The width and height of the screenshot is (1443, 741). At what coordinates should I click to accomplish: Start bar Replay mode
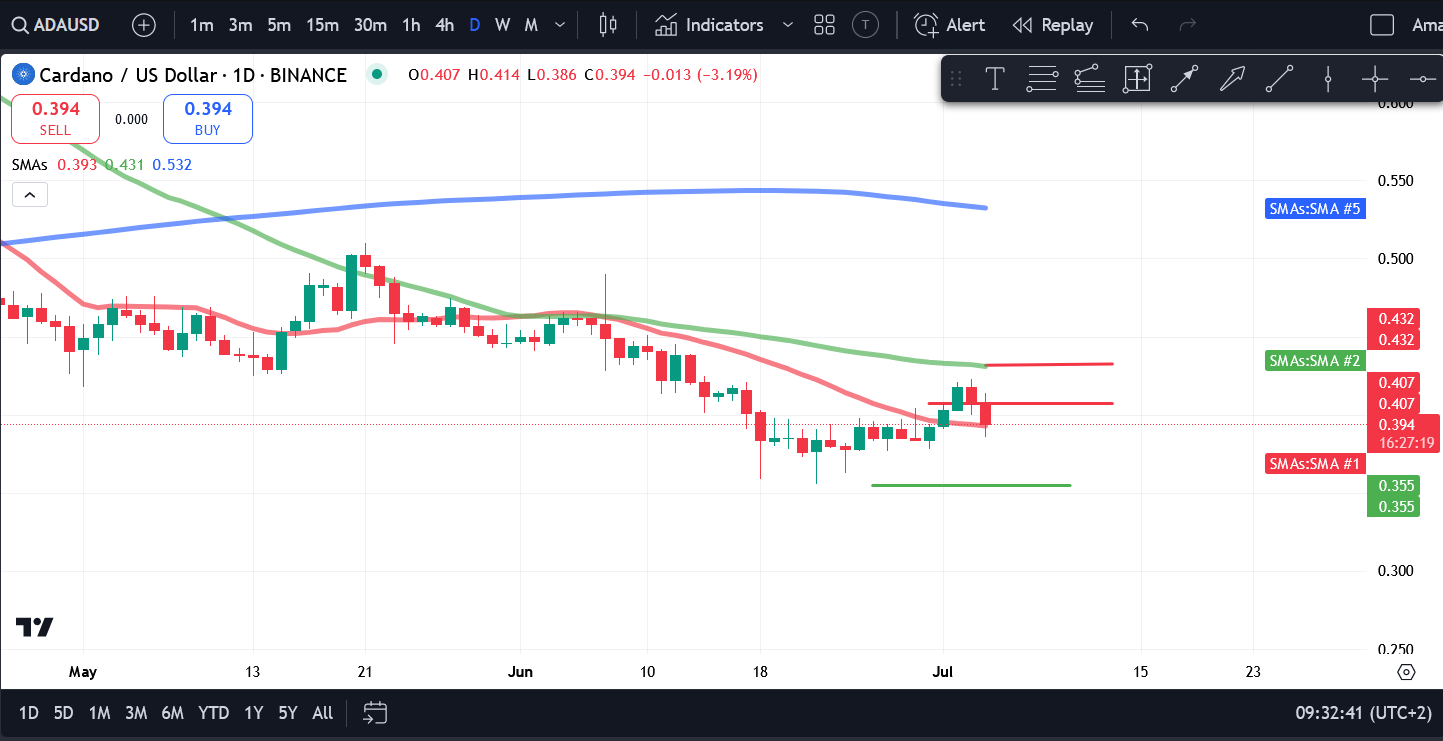click(x=1053, y=25)
